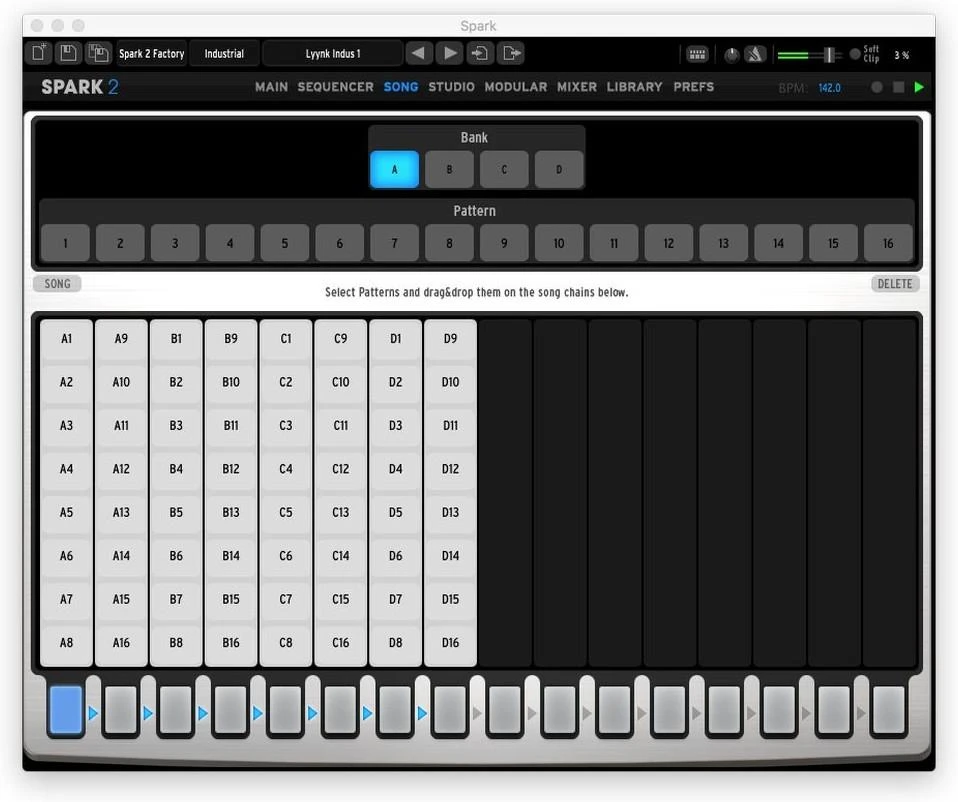Click pattern cell C14 in song chain

(341, 556)
